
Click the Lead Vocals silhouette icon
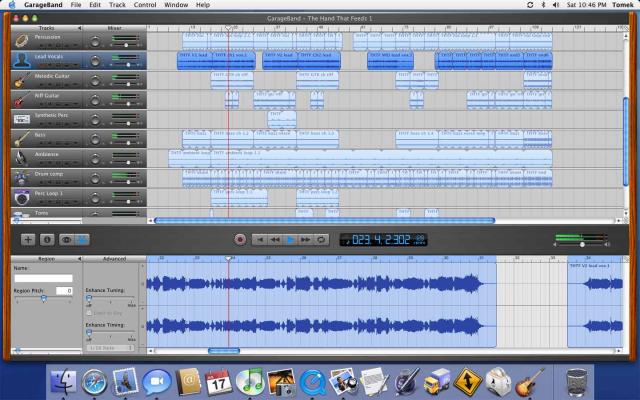click(21, 60)
